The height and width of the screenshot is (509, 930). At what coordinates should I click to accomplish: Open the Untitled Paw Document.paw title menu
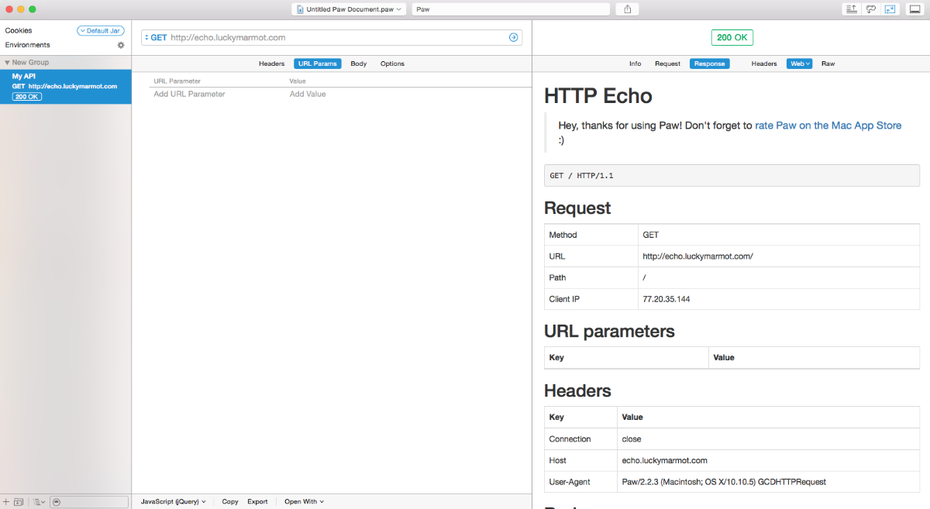click(349, 9)
